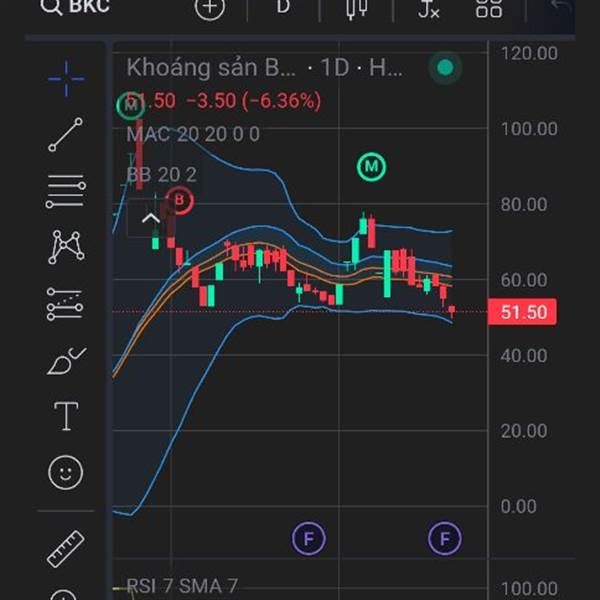Select the forecast and measurement lines tool
Screen dimensions: 600x600
65,304
